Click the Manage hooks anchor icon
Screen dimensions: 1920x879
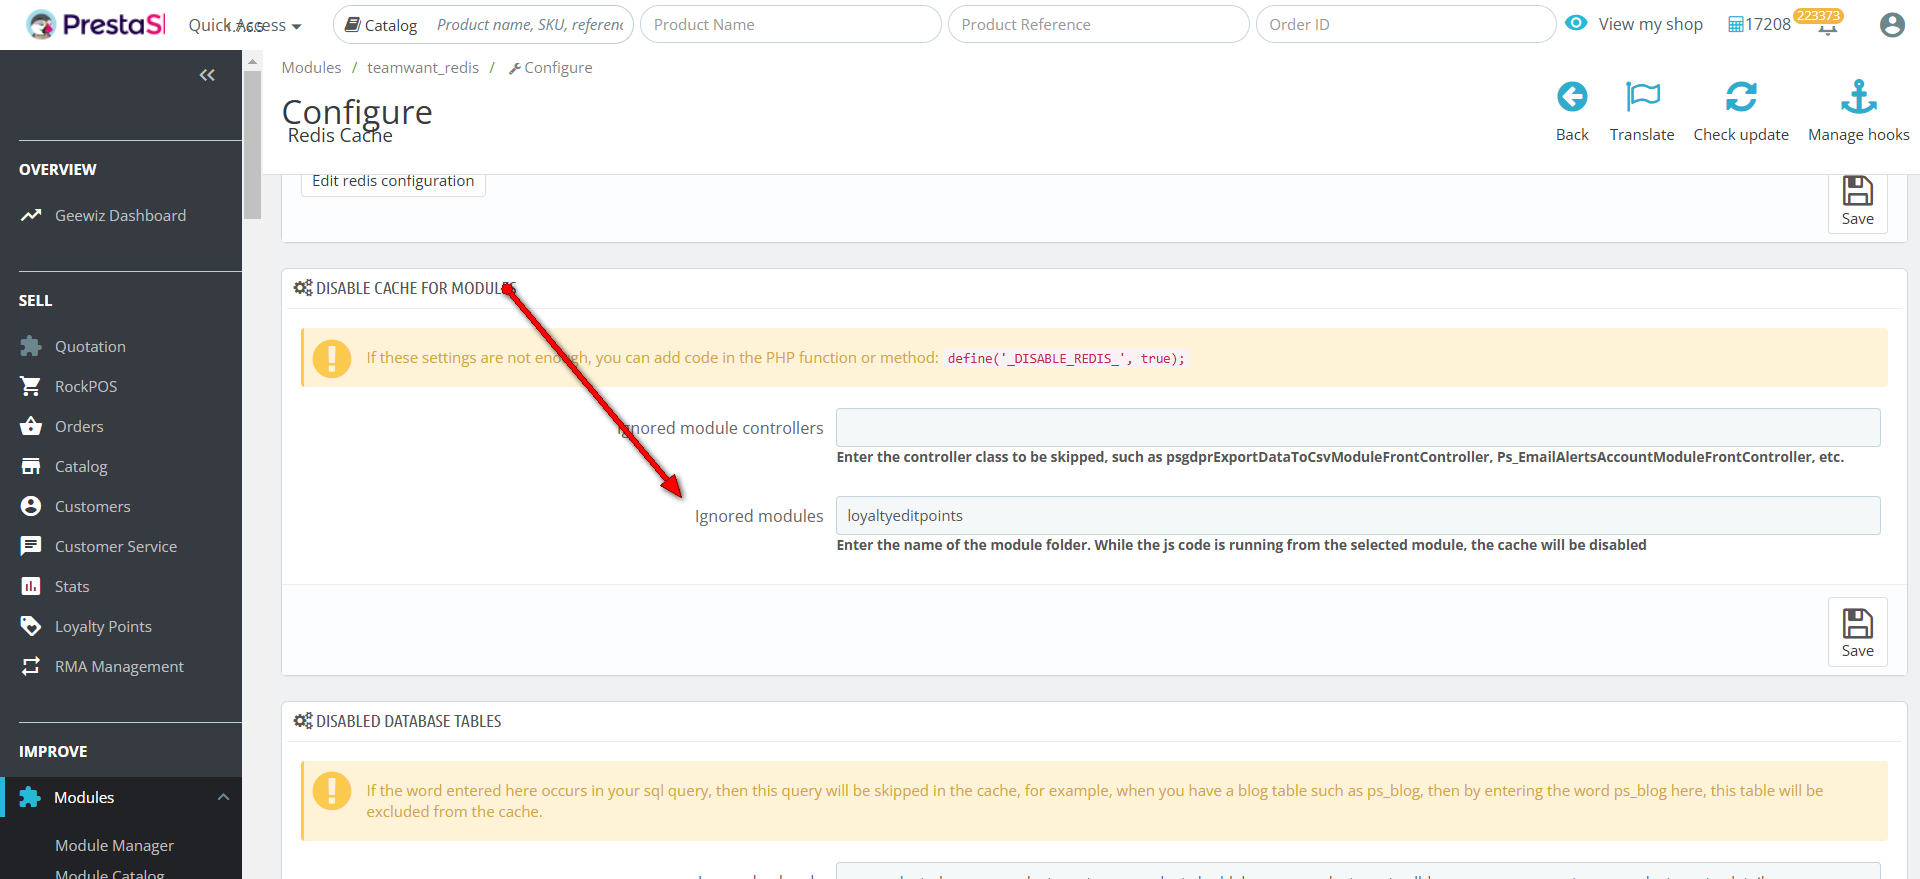pos(1859,97)
